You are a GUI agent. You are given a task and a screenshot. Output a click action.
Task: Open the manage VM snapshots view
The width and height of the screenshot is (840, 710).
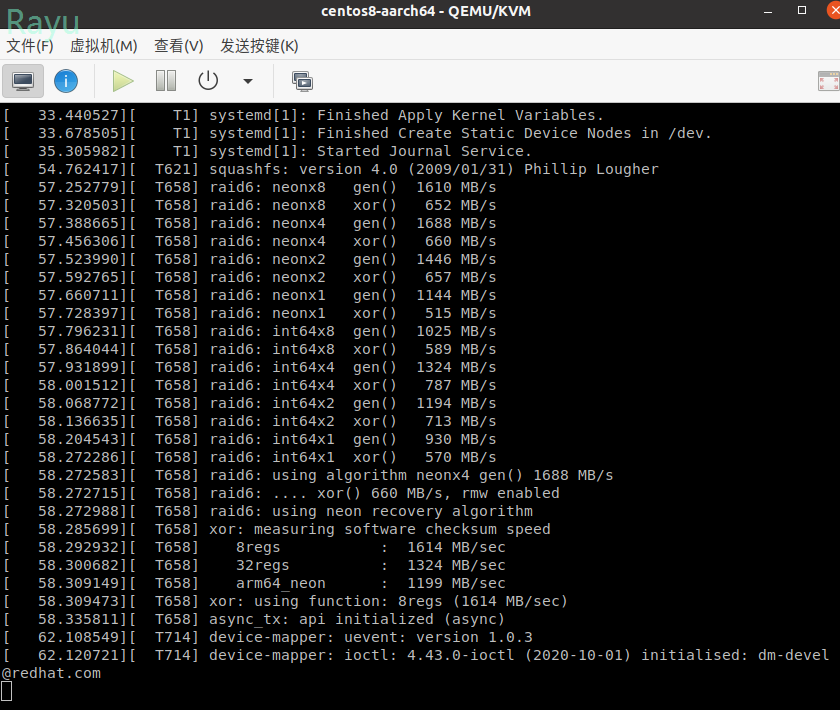302,81
